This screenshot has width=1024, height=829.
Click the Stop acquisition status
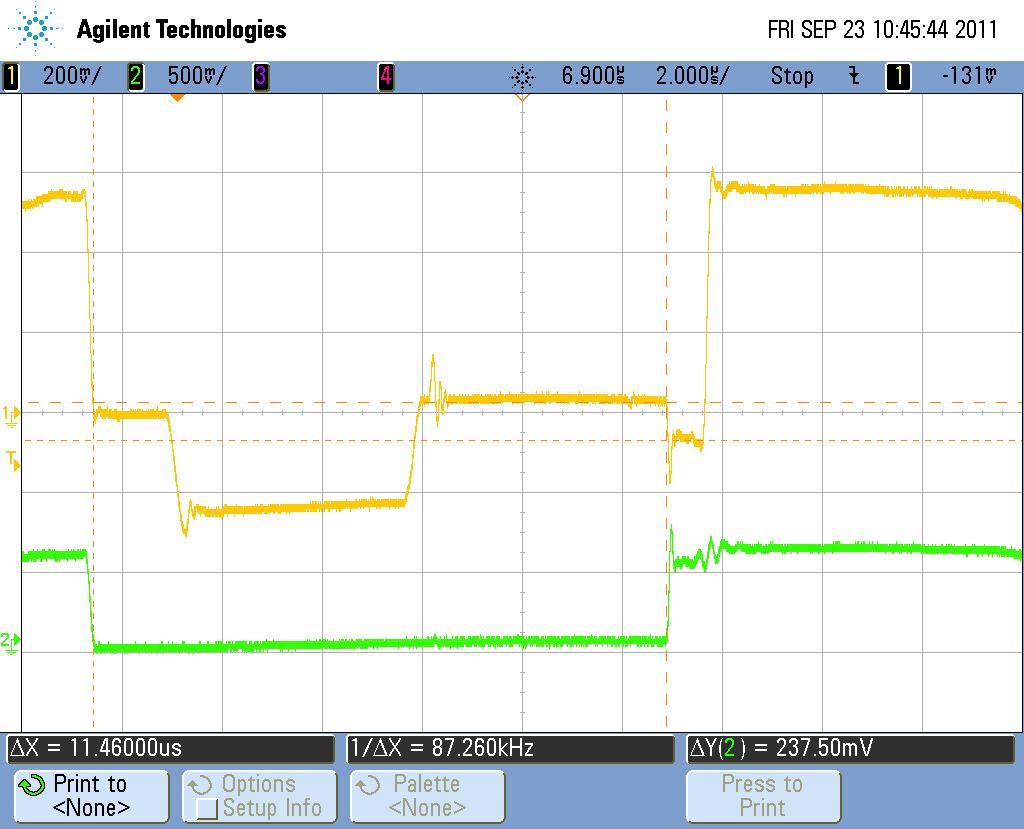point(792,76)
